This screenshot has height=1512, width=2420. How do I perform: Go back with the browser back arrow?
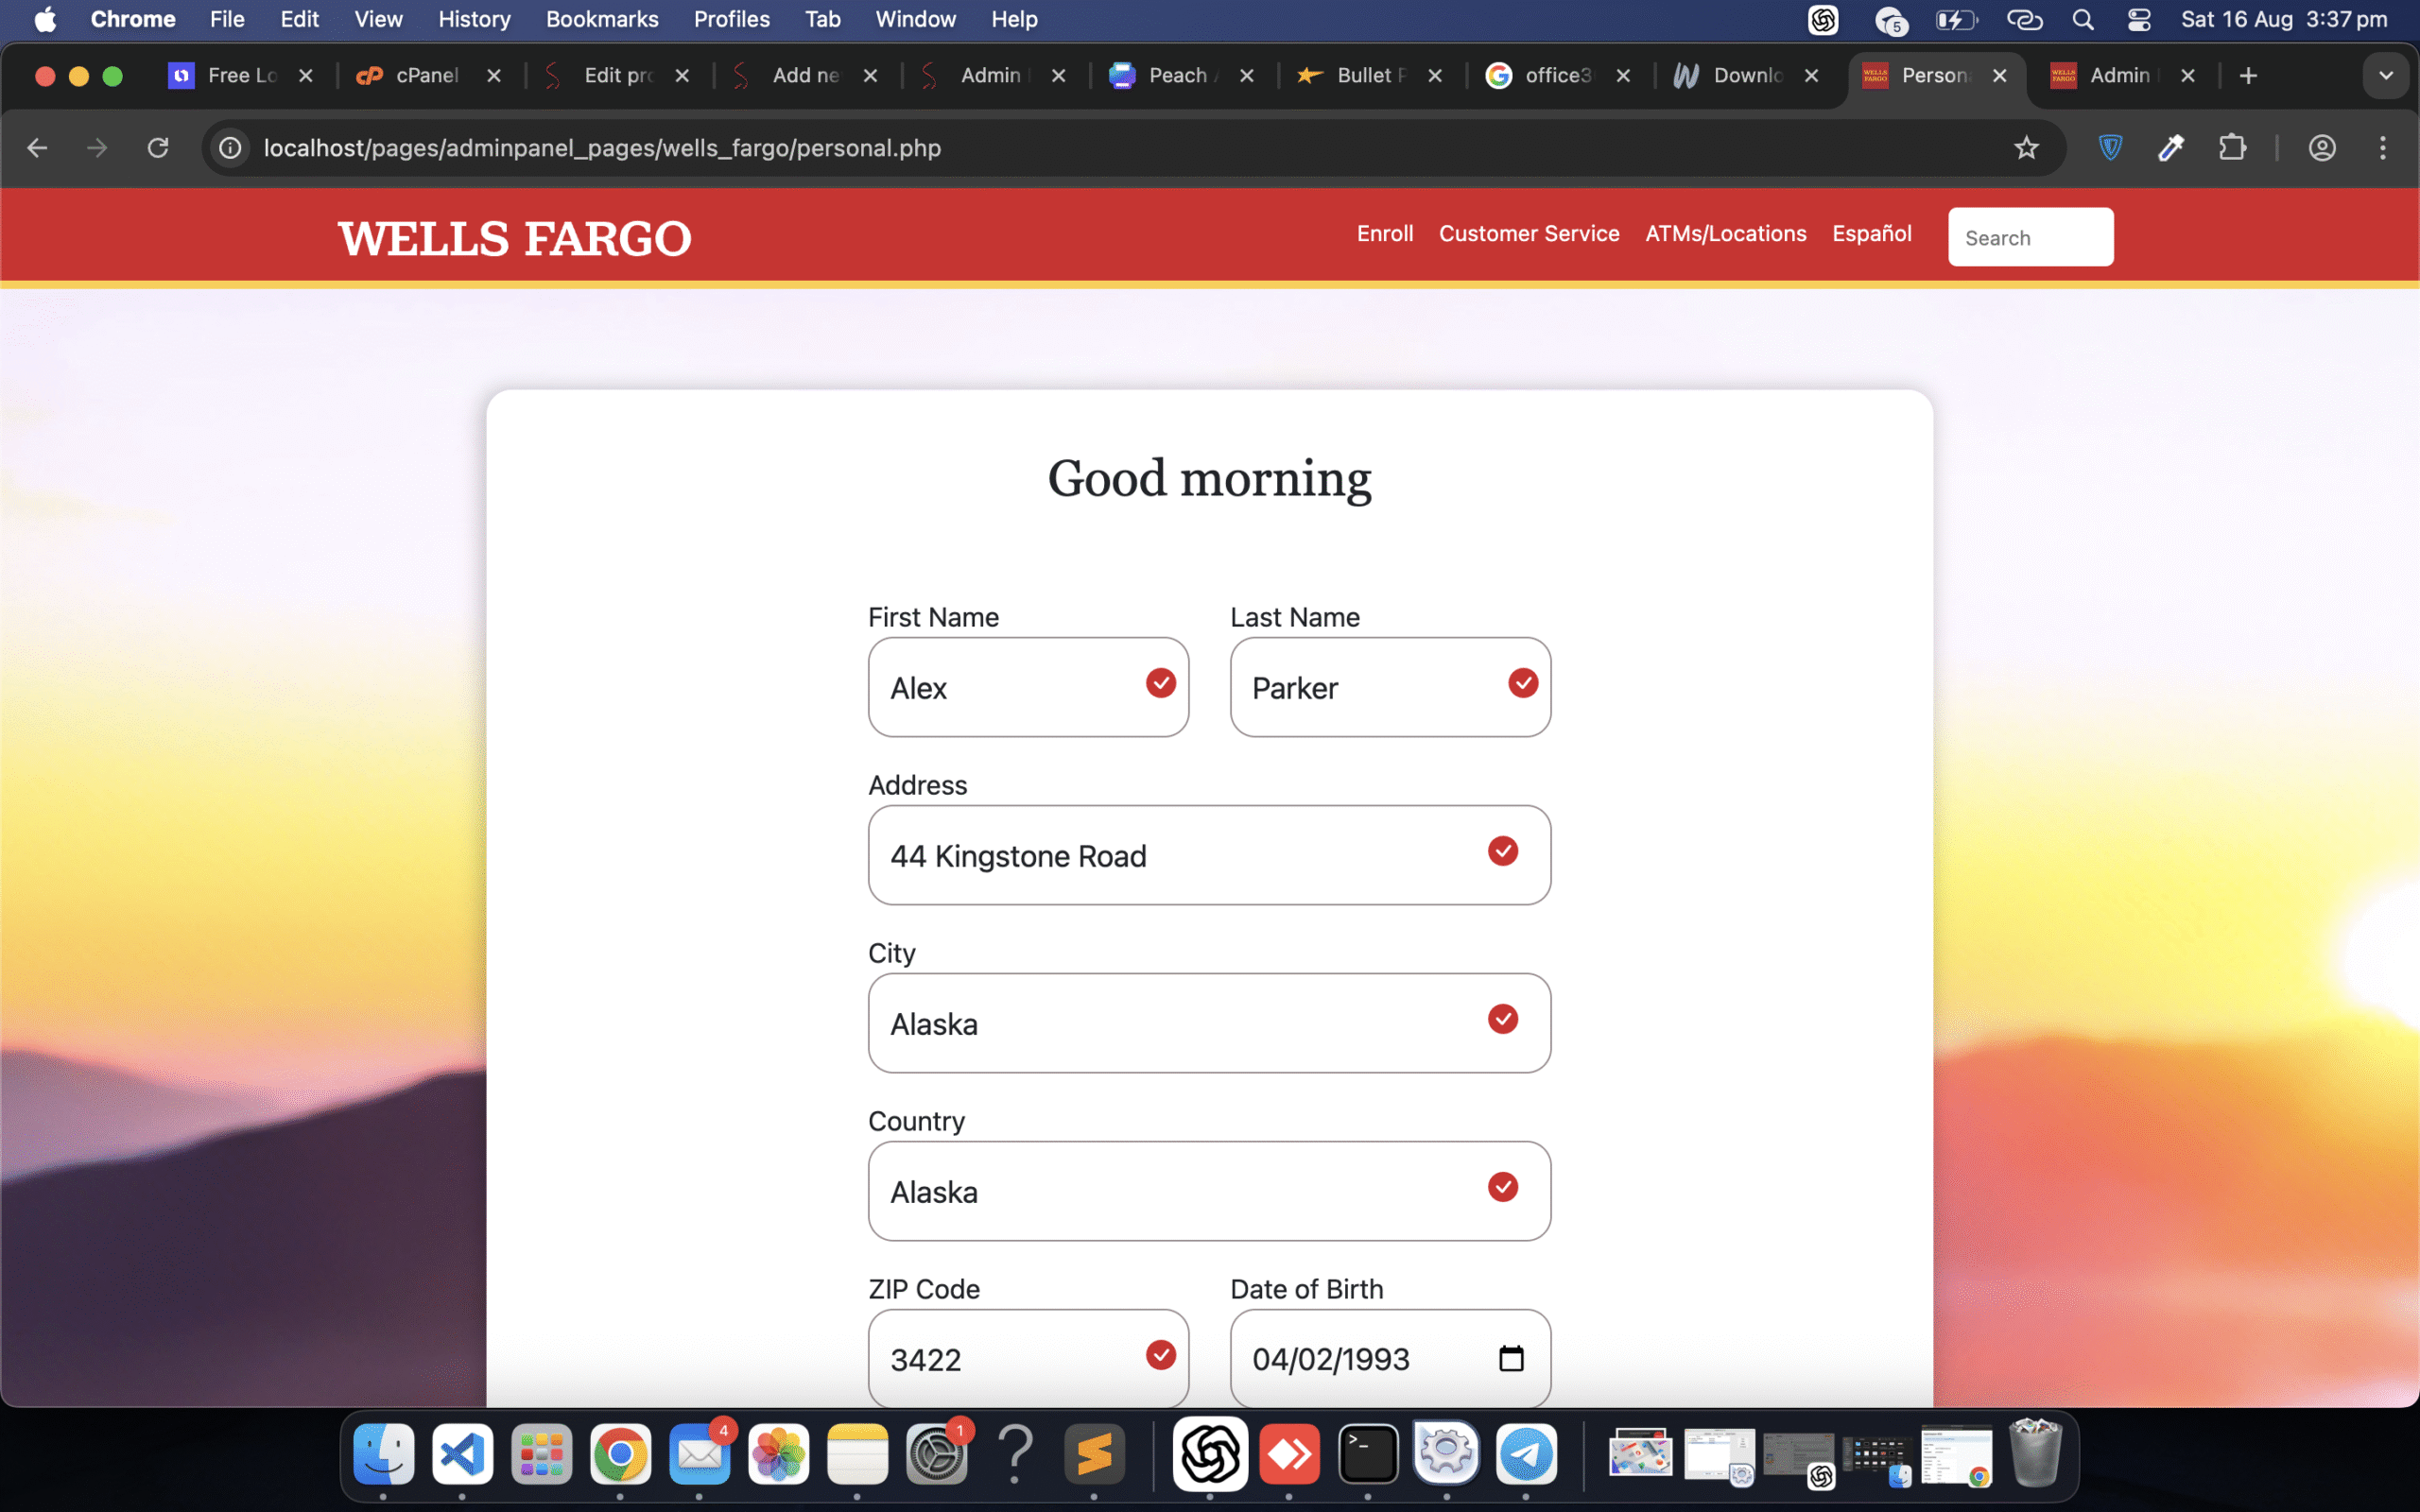(37, 148)
